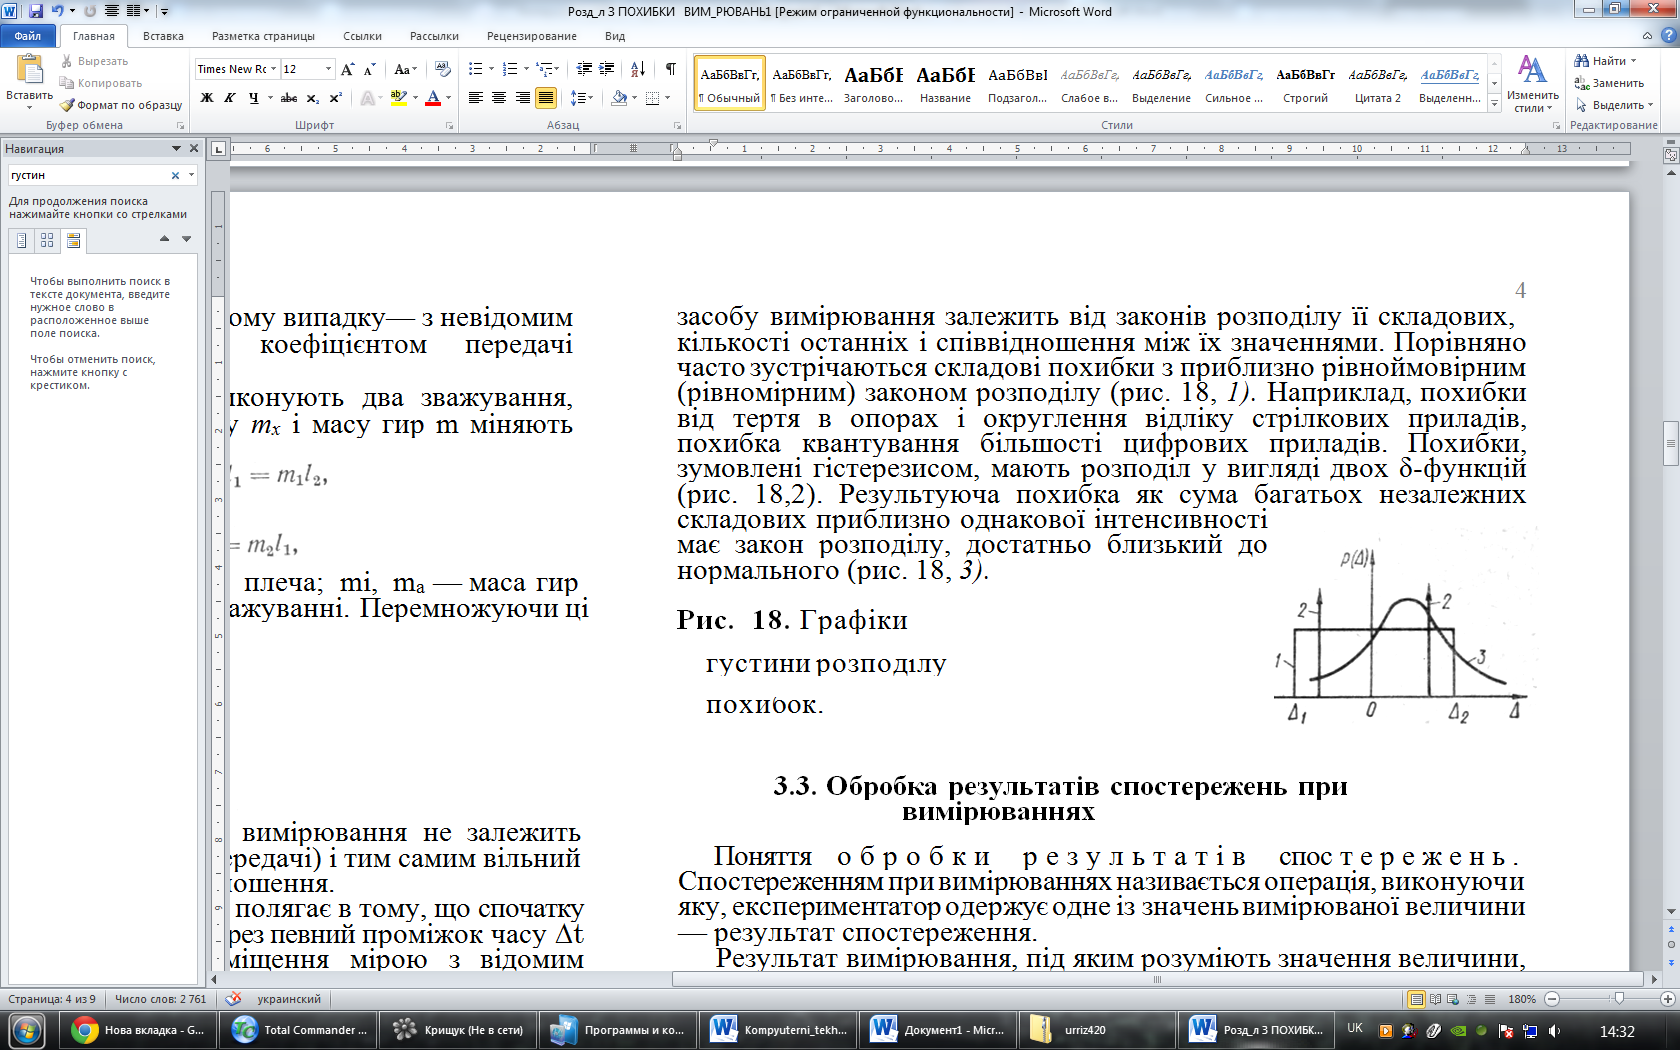Open the Font dialog launcher

click(x=449, y=126)
